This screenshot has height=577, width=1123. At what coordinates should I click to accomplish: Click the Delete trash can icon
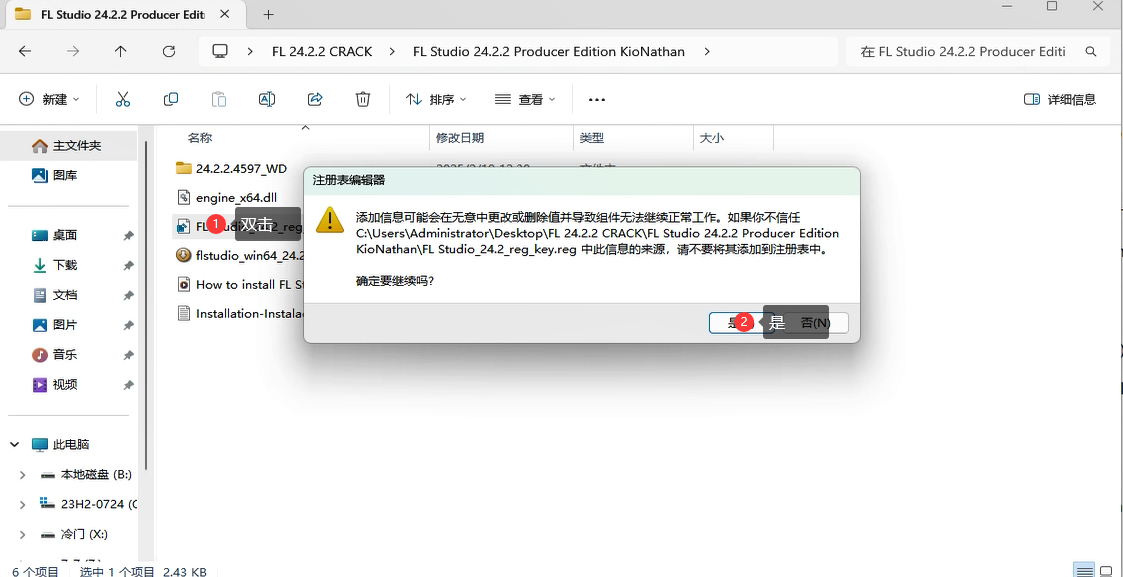pos(363,100)
